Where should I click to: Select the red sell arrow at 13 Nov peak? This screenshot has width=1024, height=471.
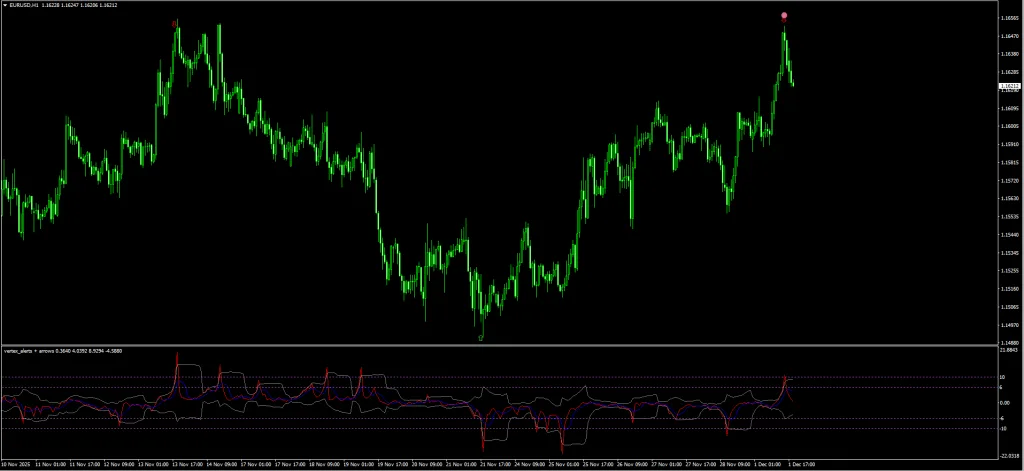tap(176, 22)
